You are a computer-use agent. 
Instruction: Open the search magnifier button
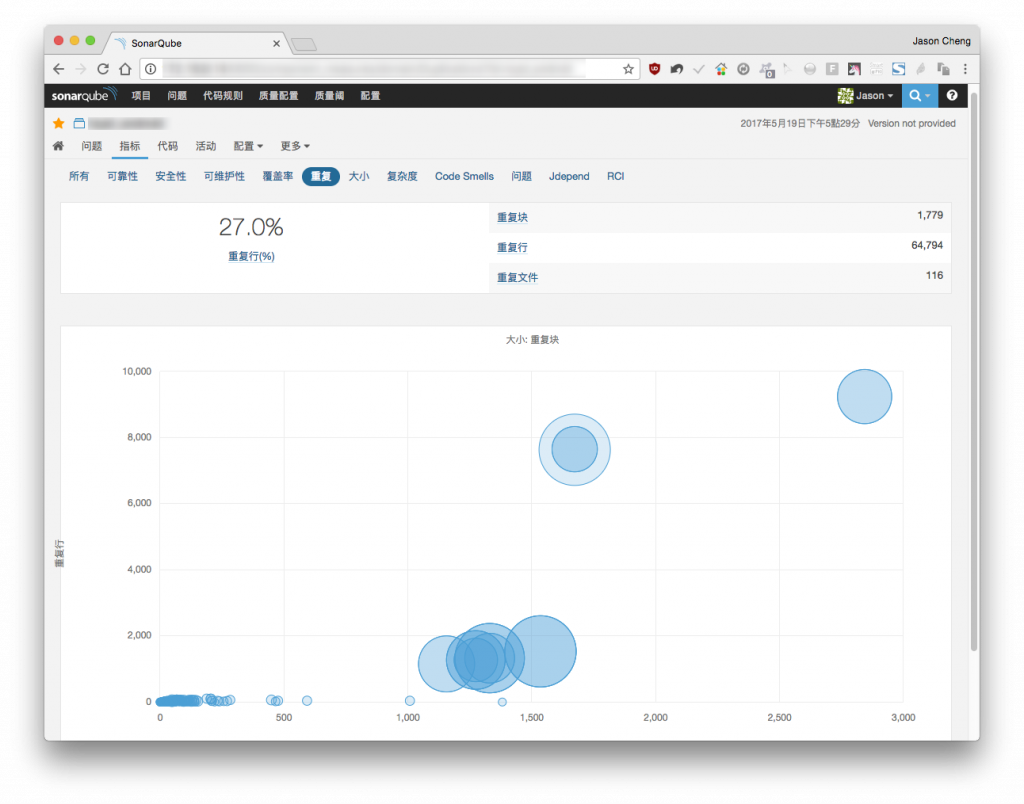point(920,95)
